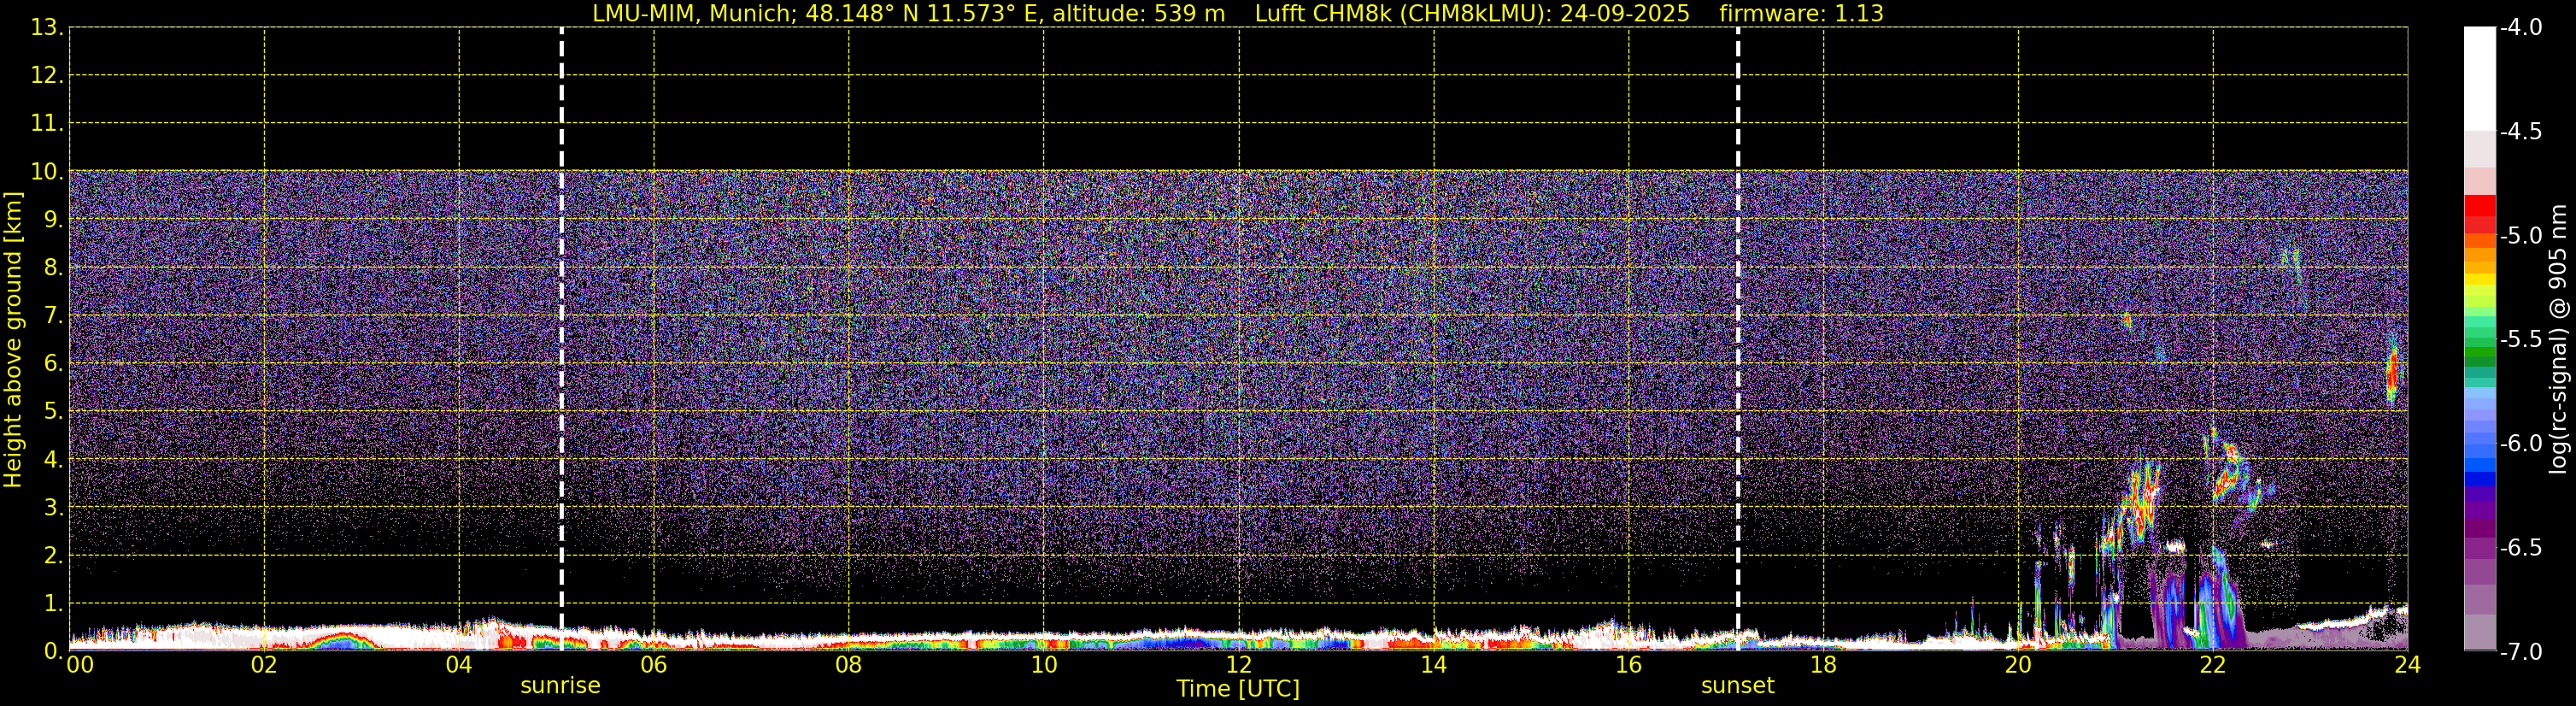Image resolution: width=2576 pixels, height=706 pixels.
Task: Click the "08" time-axis tick label
Action: (849, 665)
